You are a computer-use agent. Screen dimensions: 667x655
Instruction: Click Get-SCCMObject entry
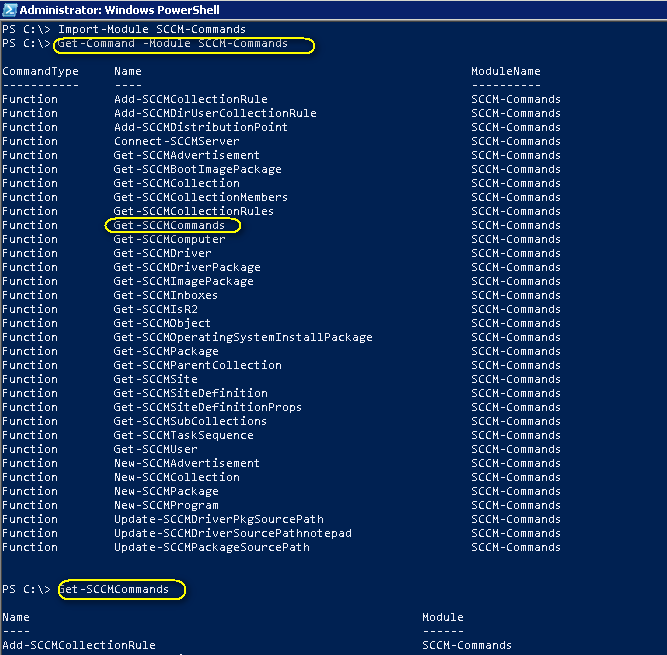click(x=162, y=324)
